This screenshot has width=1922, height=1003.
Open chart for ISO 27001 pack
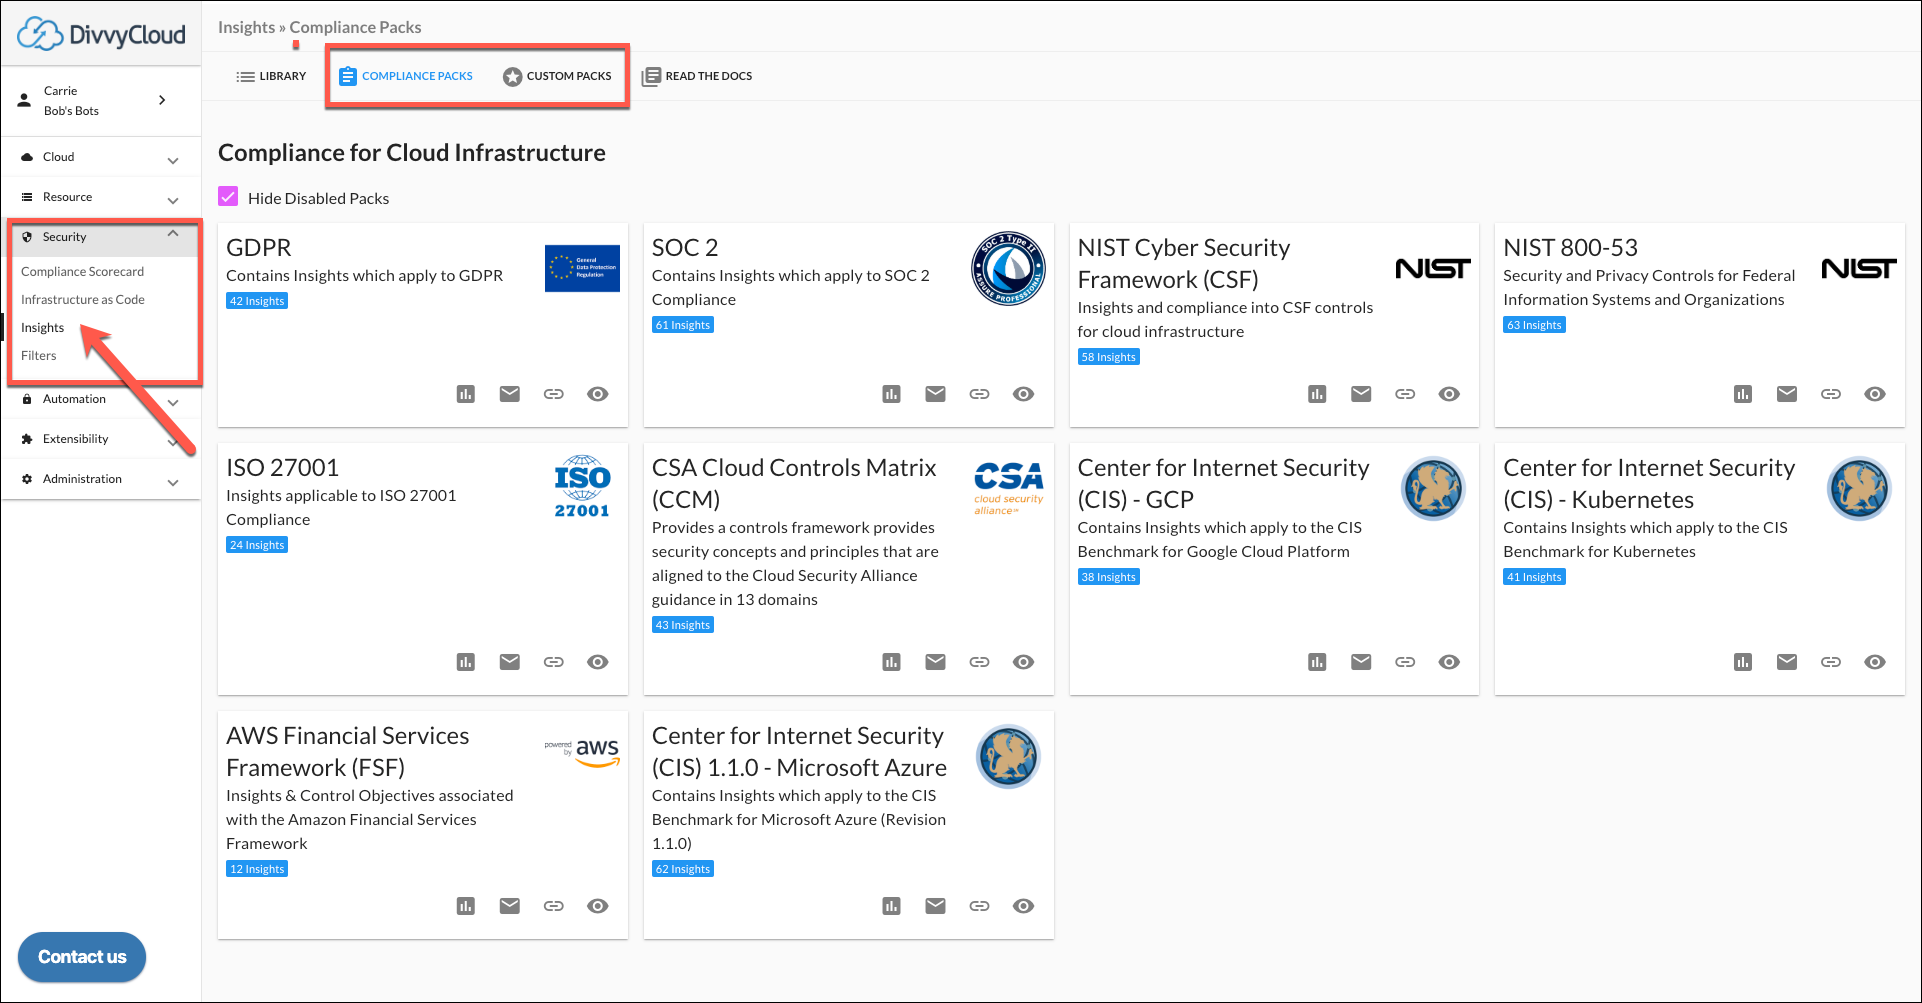point(466,662)
